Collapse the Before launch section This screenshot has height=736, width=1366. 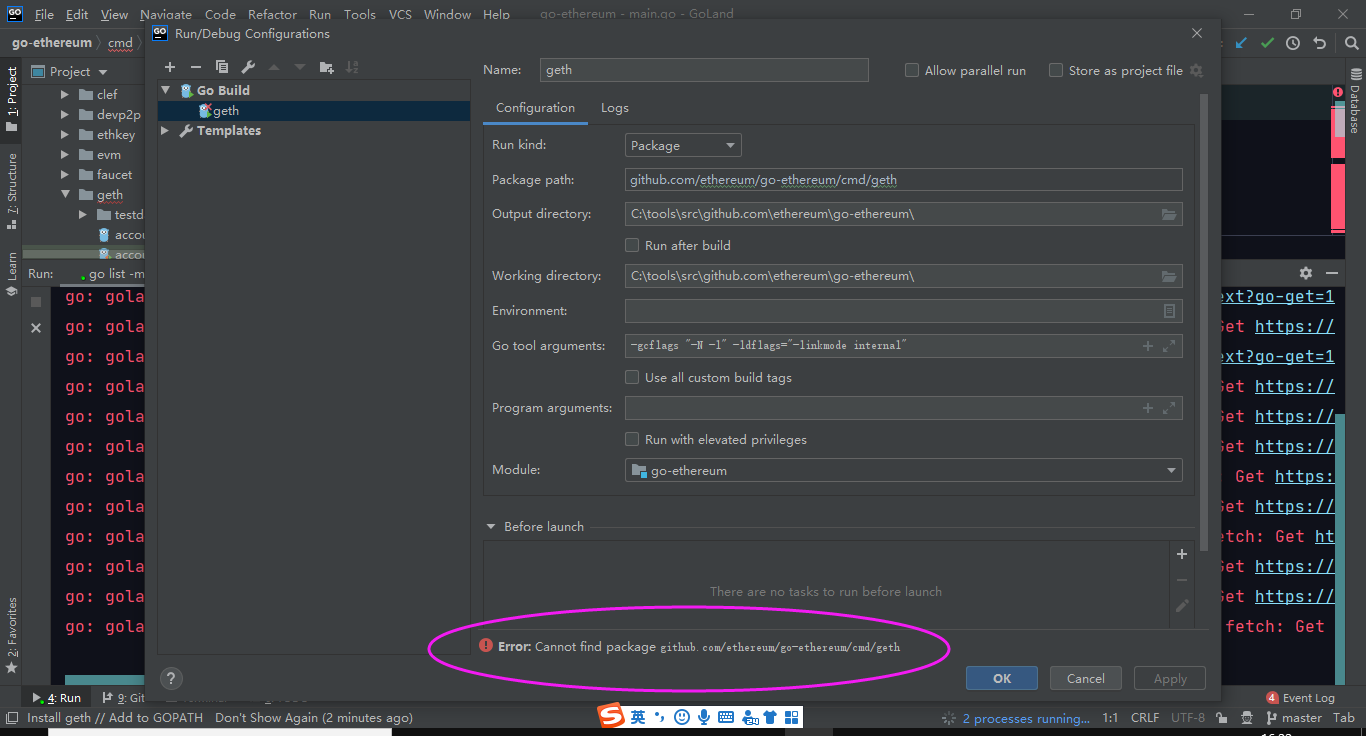(491, 527)
